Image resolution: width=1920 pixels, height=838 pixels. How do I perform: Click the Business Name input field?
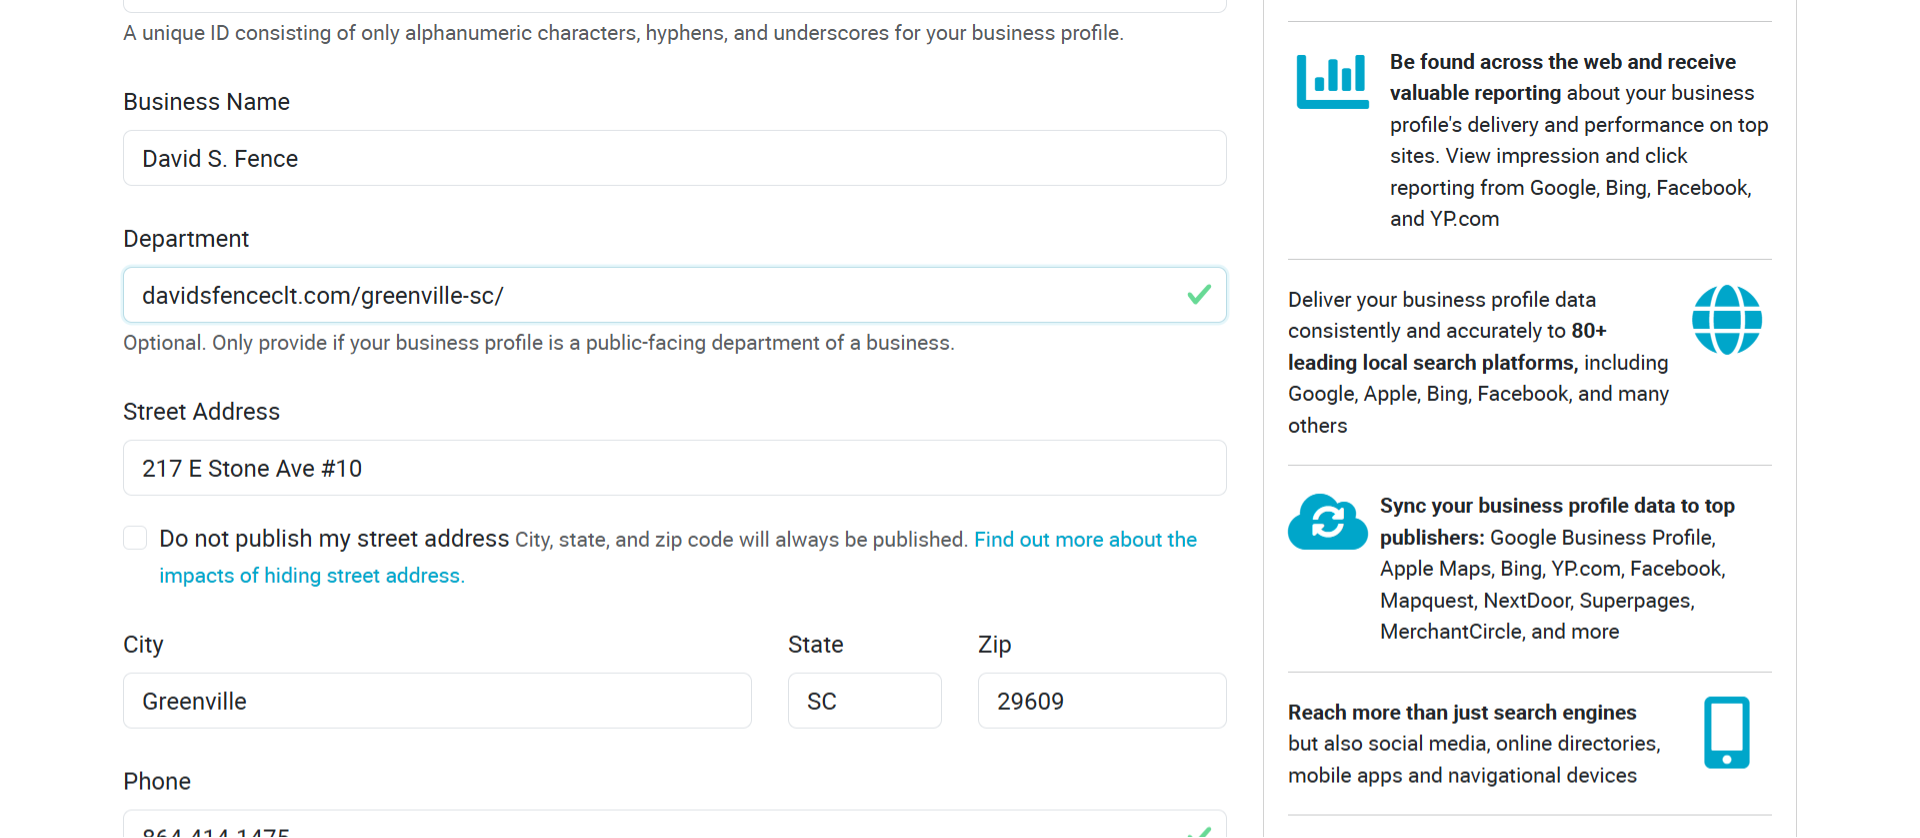point(674,158)
